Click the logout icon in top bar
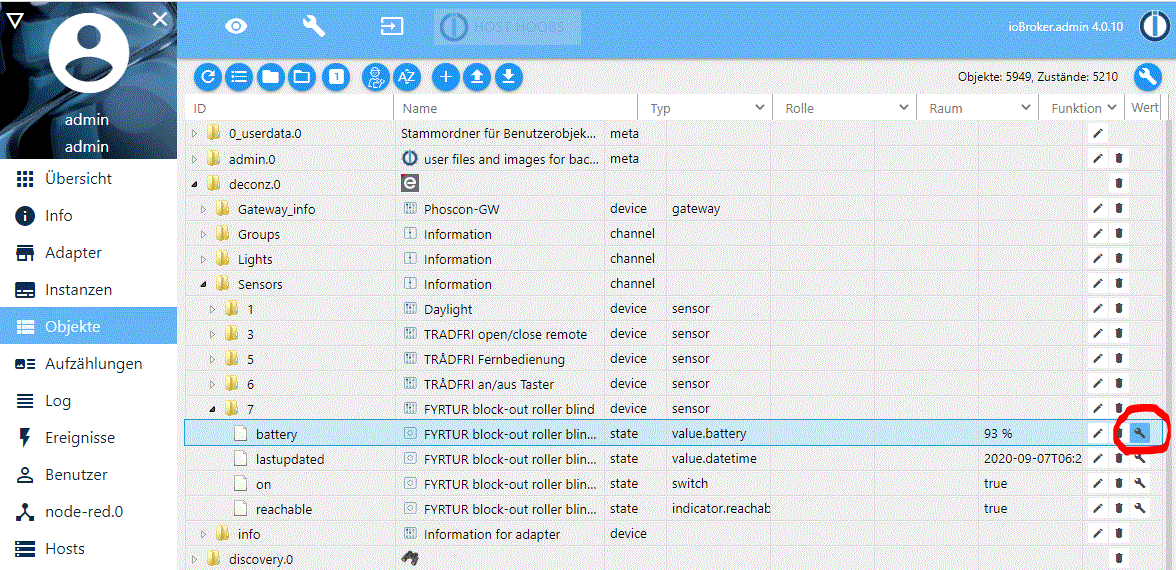The image size is (1176, 570). [x=392, y=27]
